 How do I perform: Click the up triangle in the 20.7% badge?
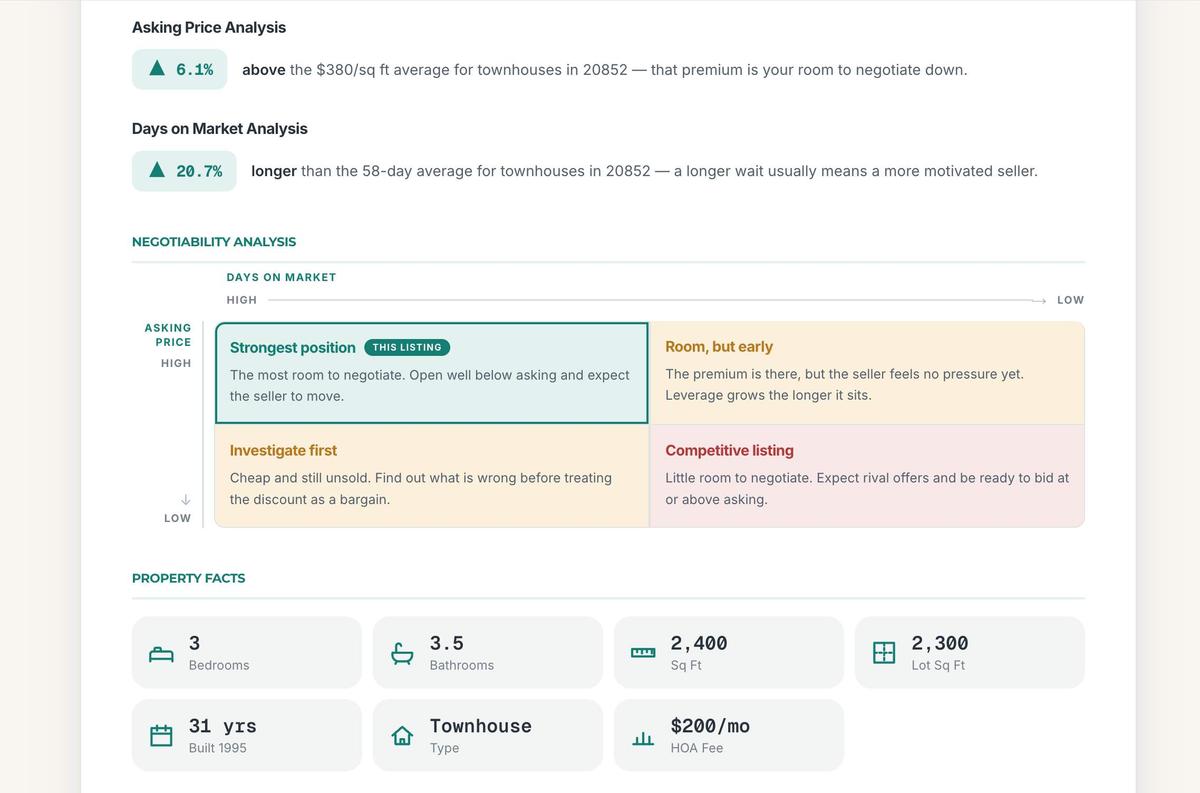click(x=157, y=170)
